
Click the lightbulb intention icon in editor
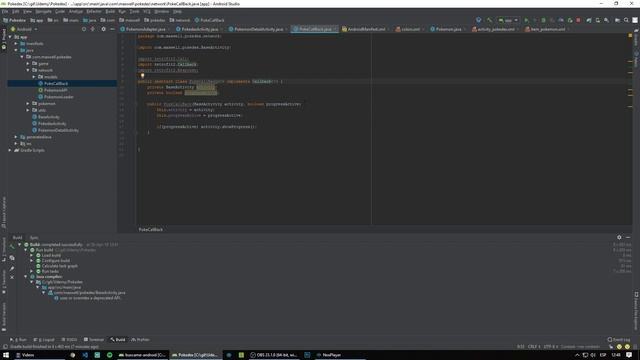142,76
